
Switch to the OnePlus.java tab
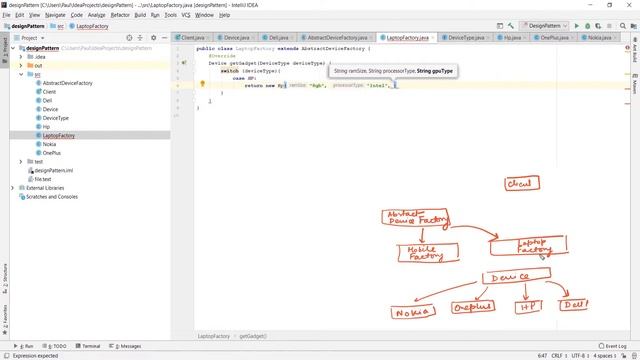554,38
